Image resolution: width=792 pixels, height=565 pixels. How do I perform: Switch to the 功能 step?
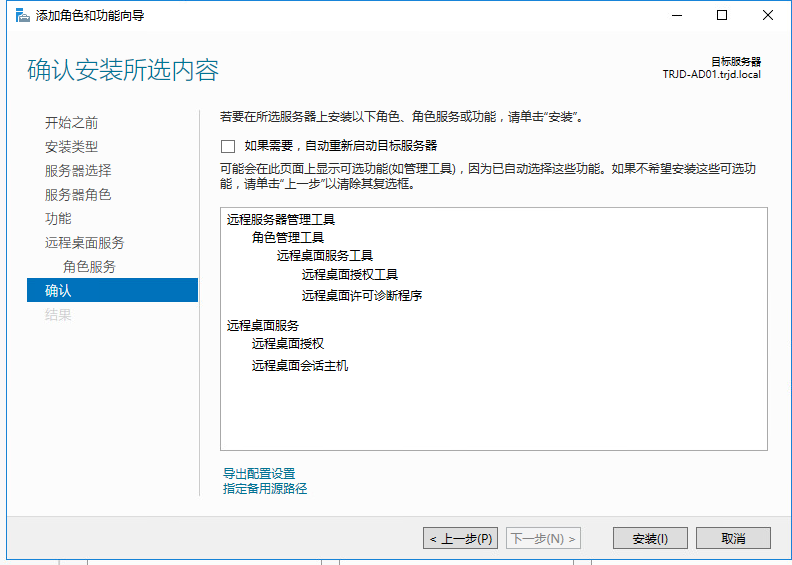point(58,219)
